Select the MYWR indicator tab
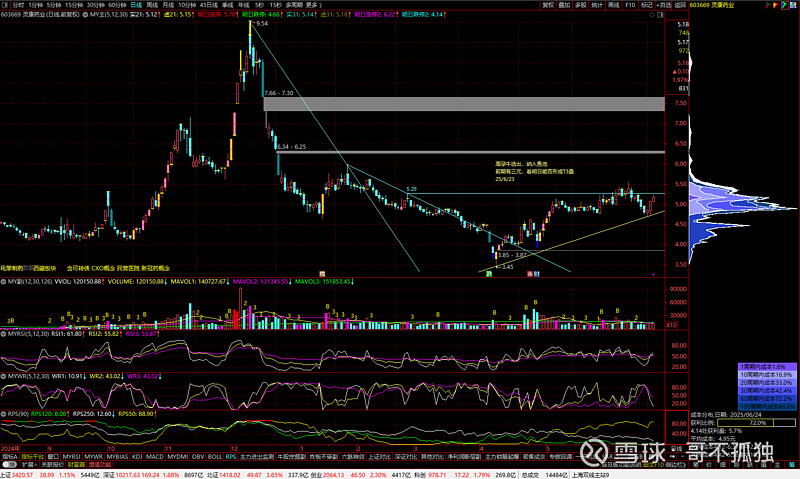 point(93,457)
